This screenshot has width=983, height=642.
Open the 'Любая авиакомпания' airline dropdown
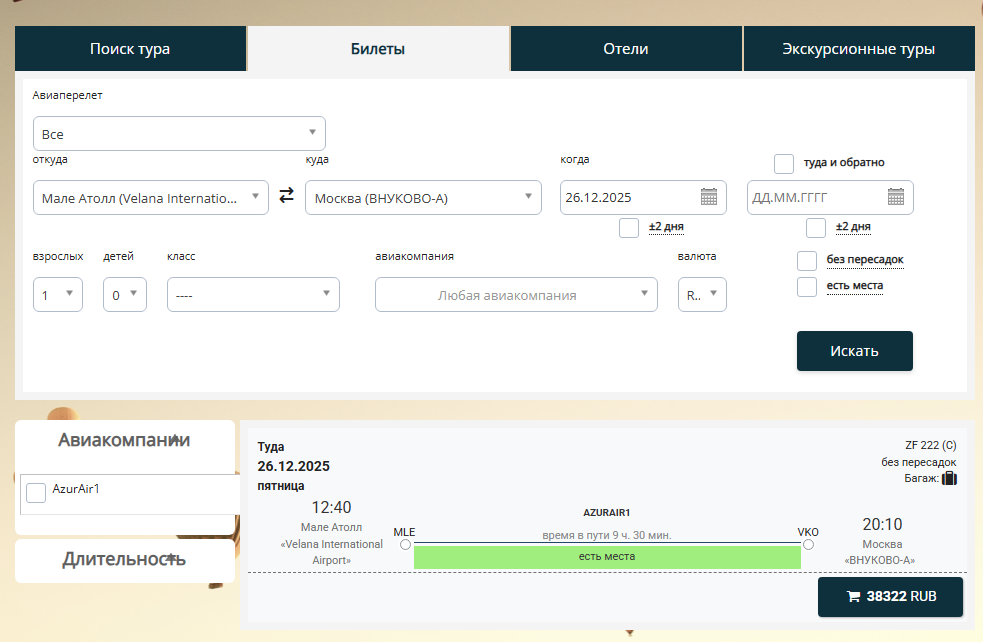pos(516,295)
